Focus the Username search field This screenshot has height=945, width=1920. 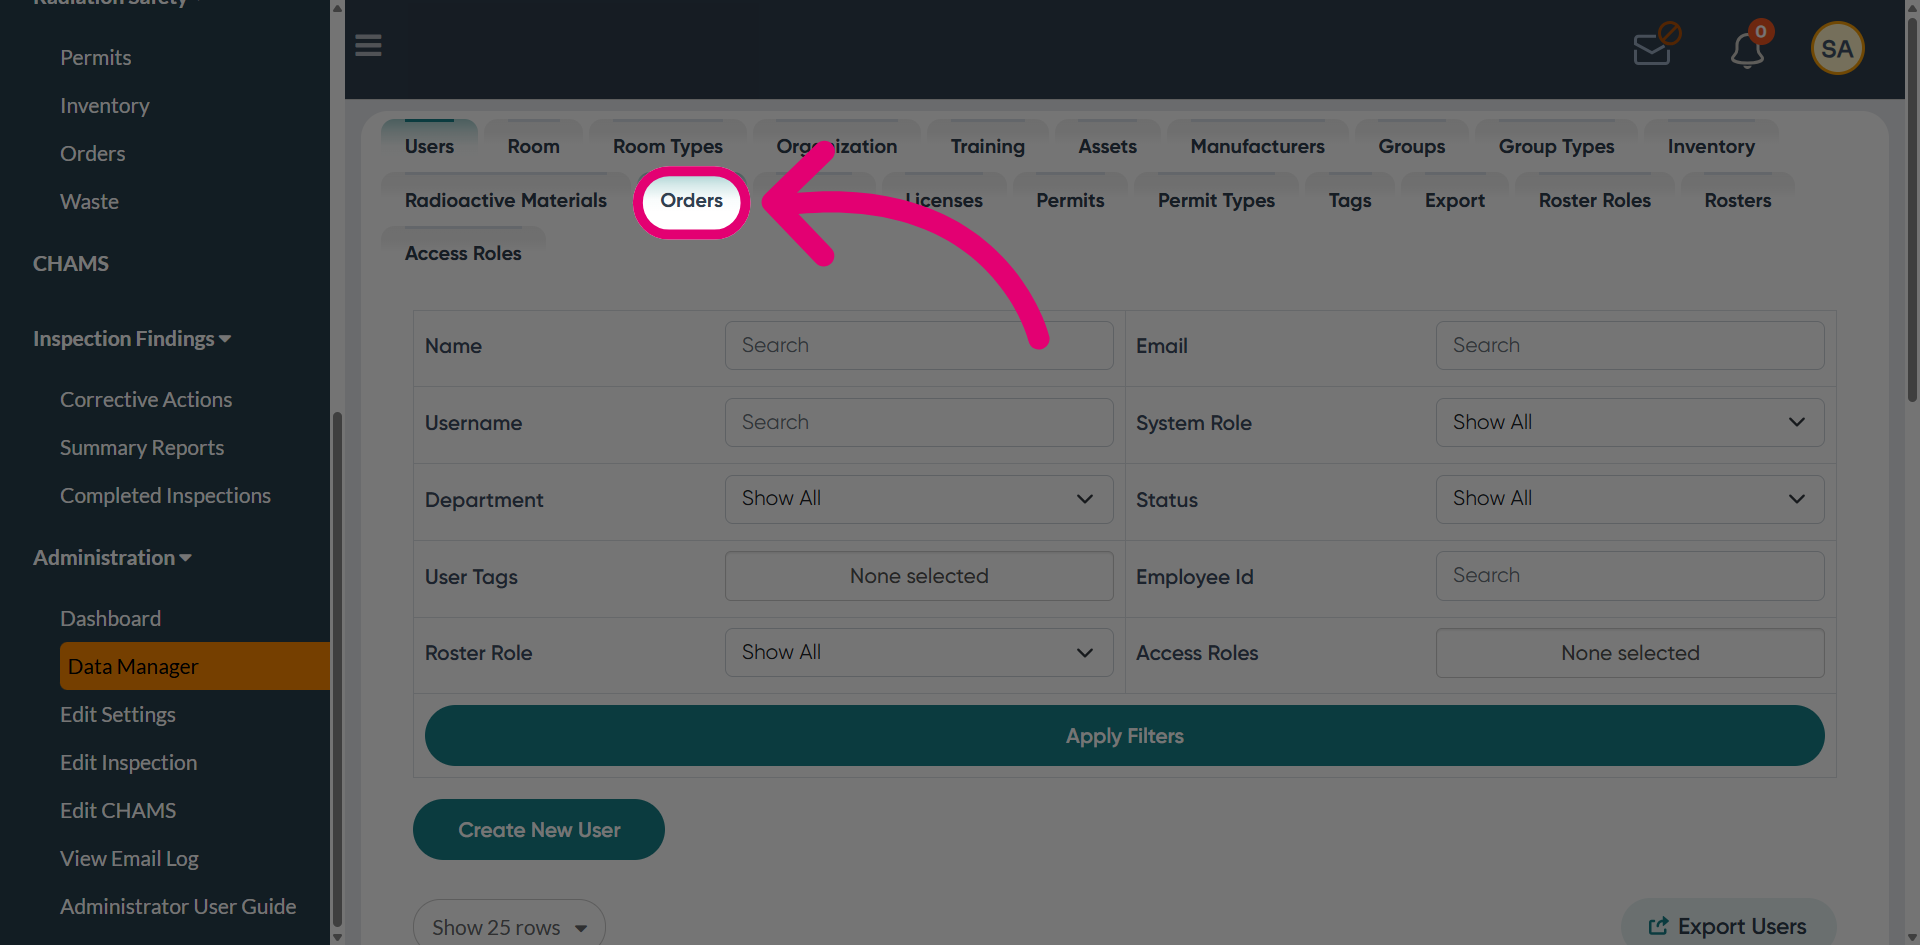pos(919,422)
